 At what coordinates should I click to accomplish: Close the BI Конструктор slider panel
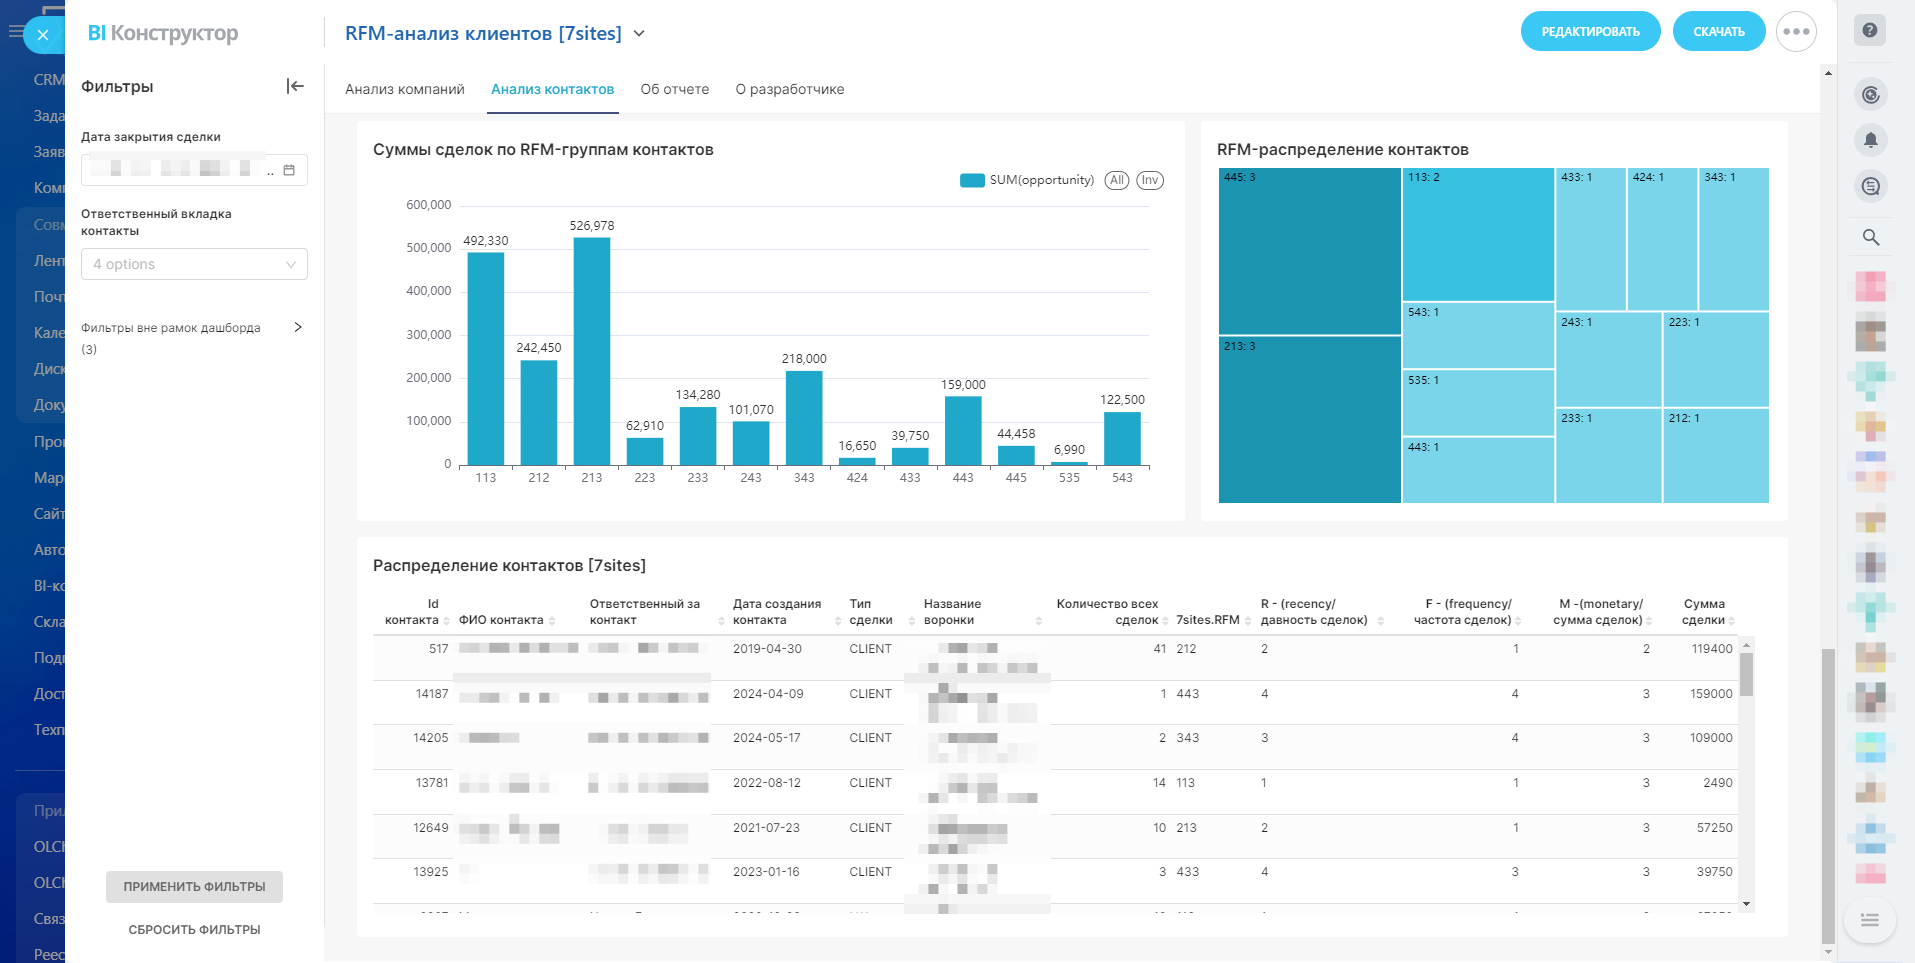click(43, 35)
